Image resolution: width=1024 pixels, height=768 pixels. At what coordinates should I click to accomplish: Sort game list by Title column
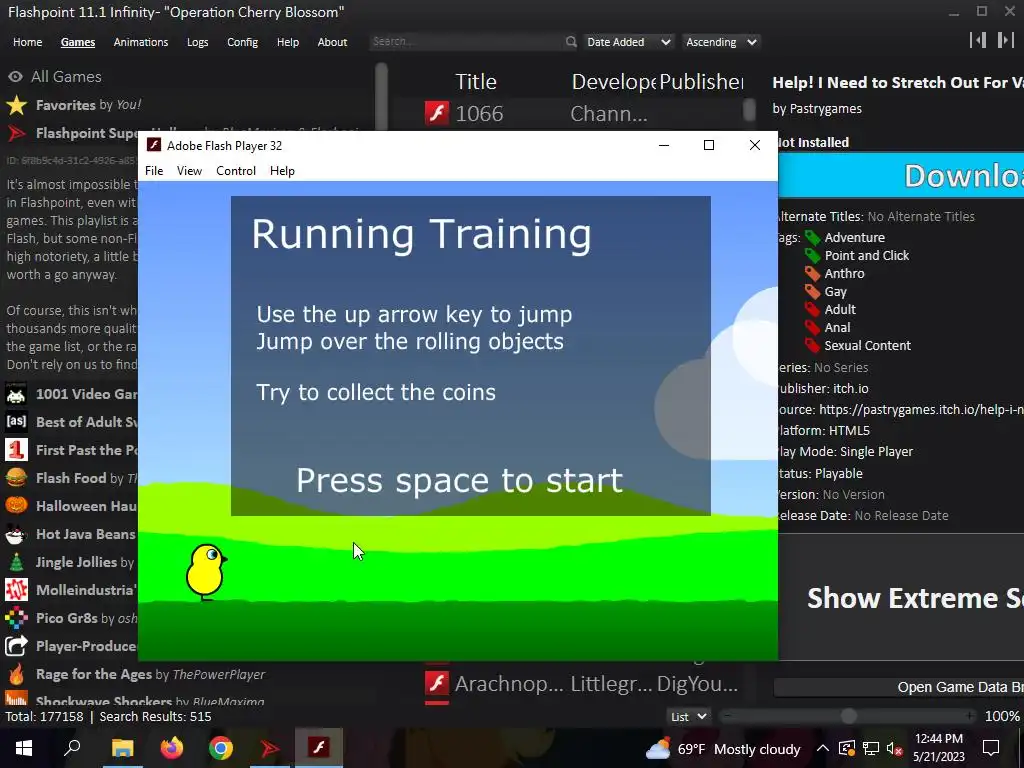point(475,82)
